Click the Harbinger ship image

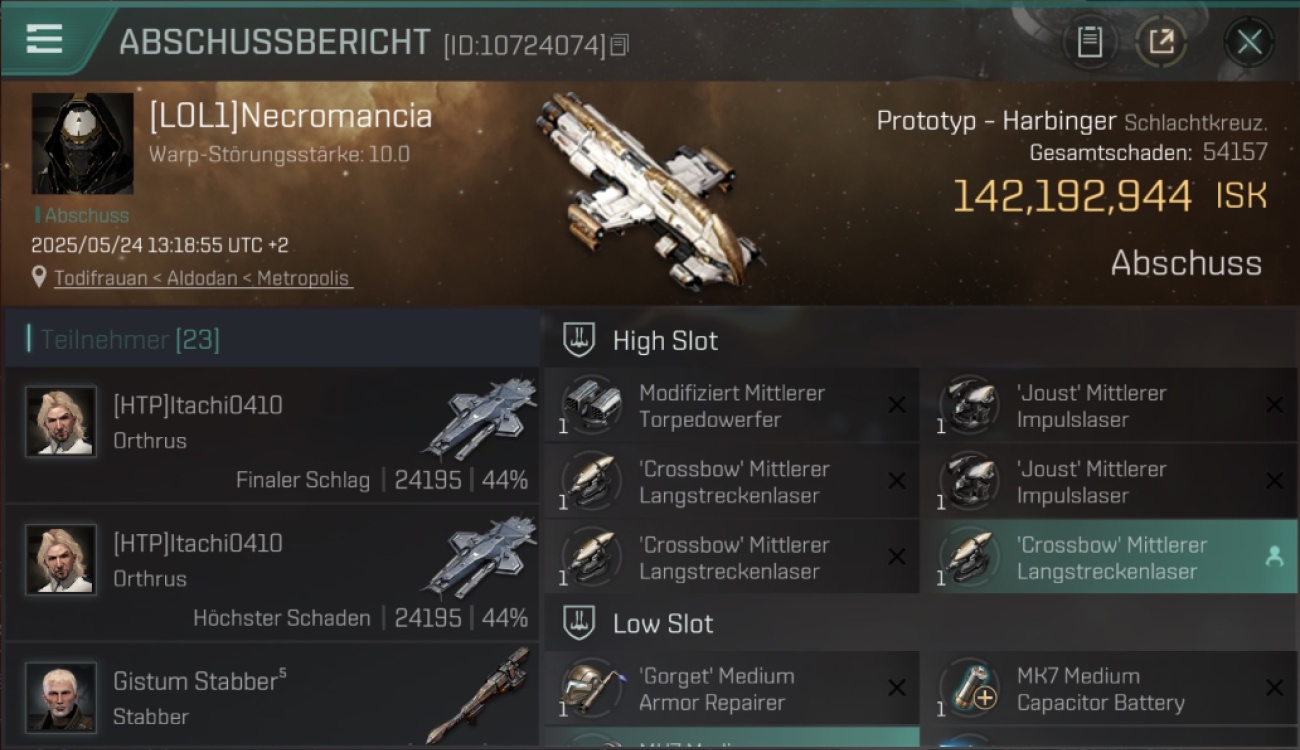pos(648,190)
